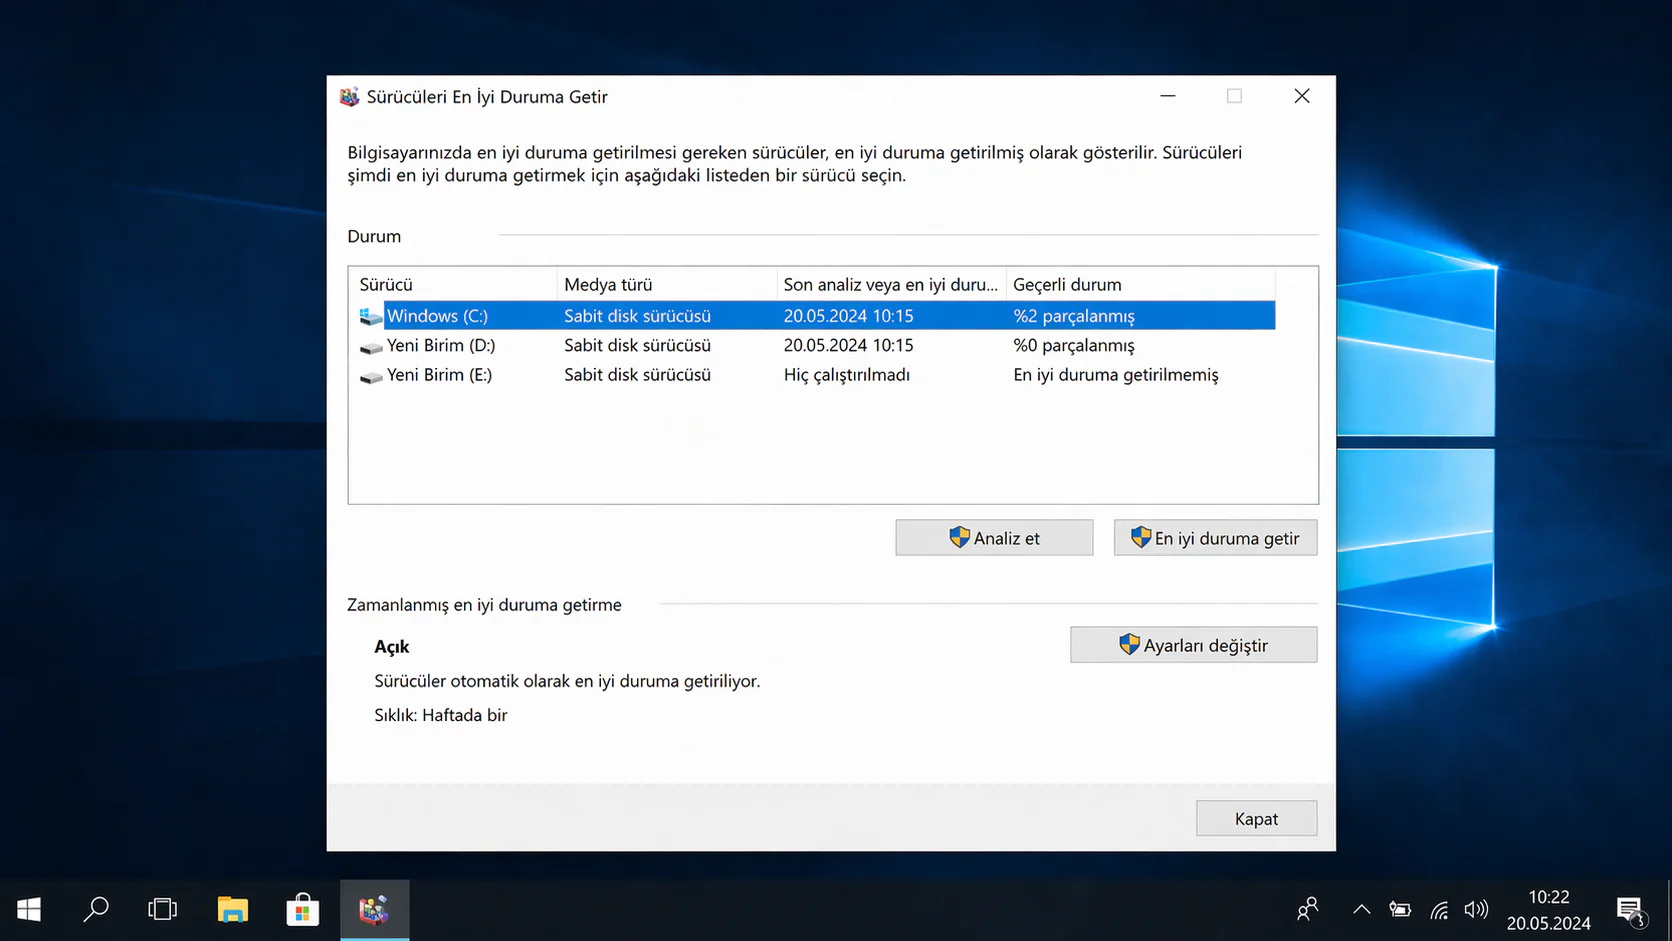This screenshot has width=1672, height=941.
Task: Click the People icon on taskbar
Action: [x=1307, y=909]
